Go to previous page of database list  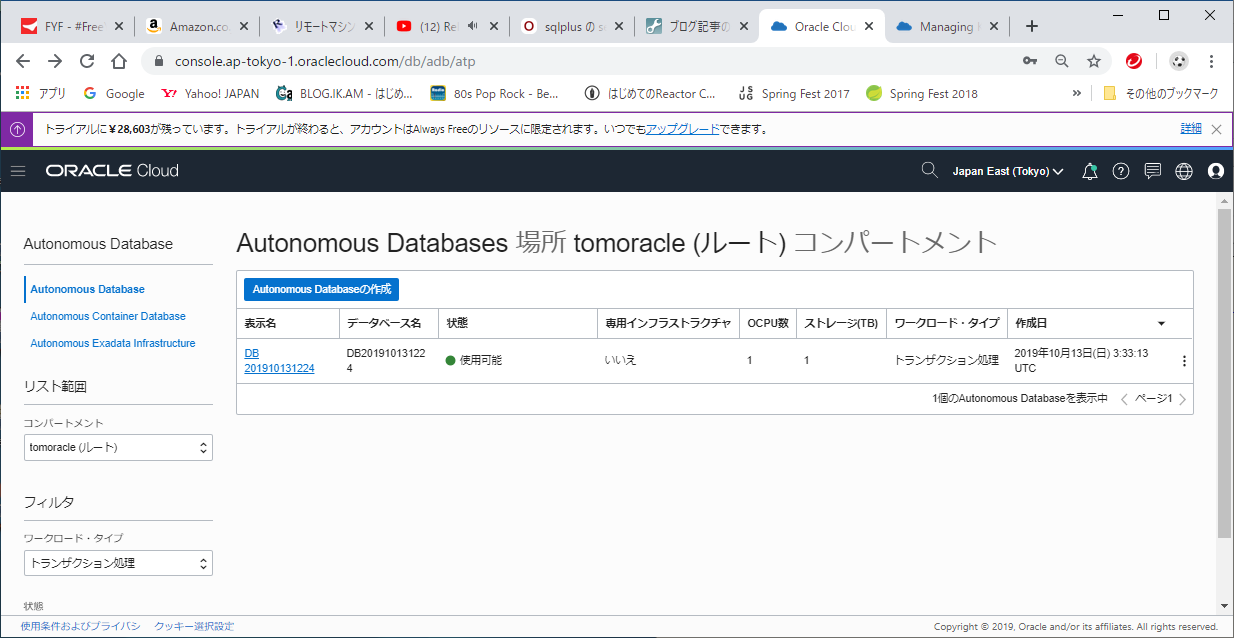(x=1124, y=399)
